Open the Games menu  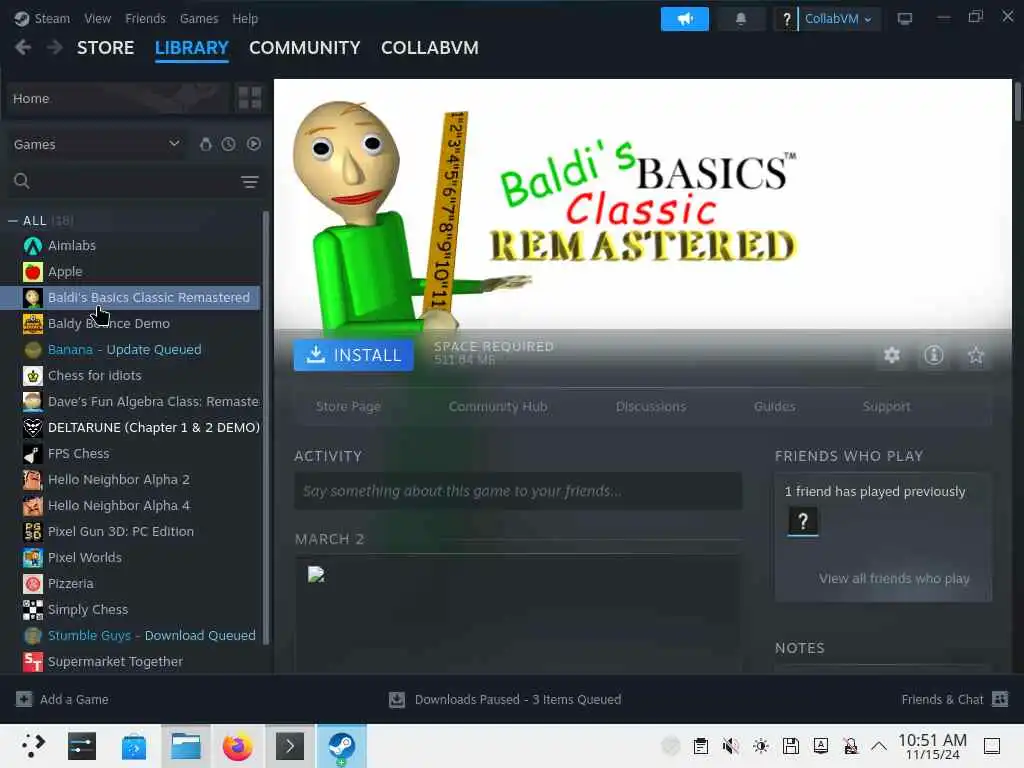pos(199,18)
